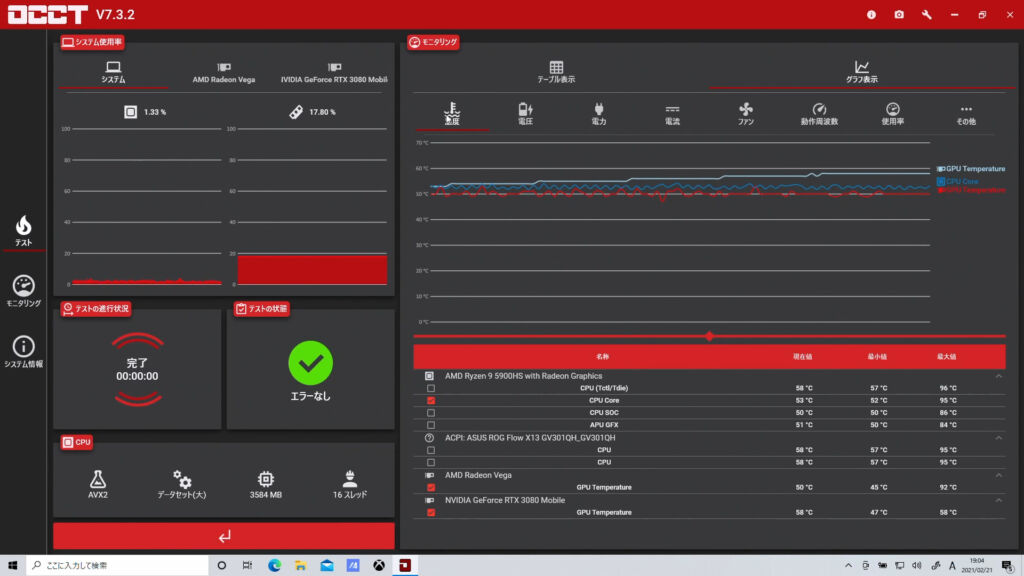Select the テスト flame icon in the sidebar
Screen dimensions: 1024x576
(24, 231)
